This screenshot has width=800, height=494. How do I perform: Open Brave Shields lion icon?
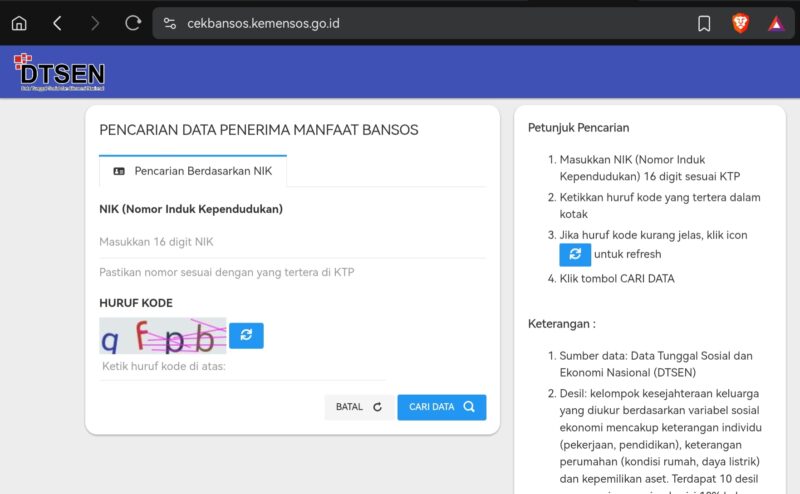pos(740,23)
